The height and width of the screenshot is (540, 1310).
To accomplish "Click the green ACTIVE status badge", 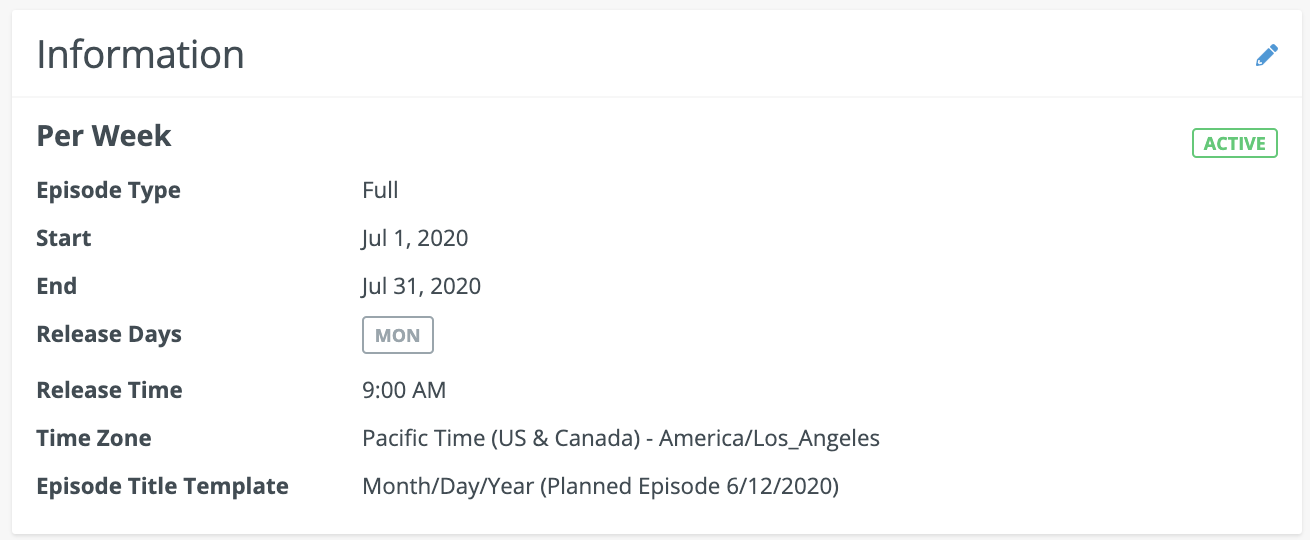I will pos(1234,144).
